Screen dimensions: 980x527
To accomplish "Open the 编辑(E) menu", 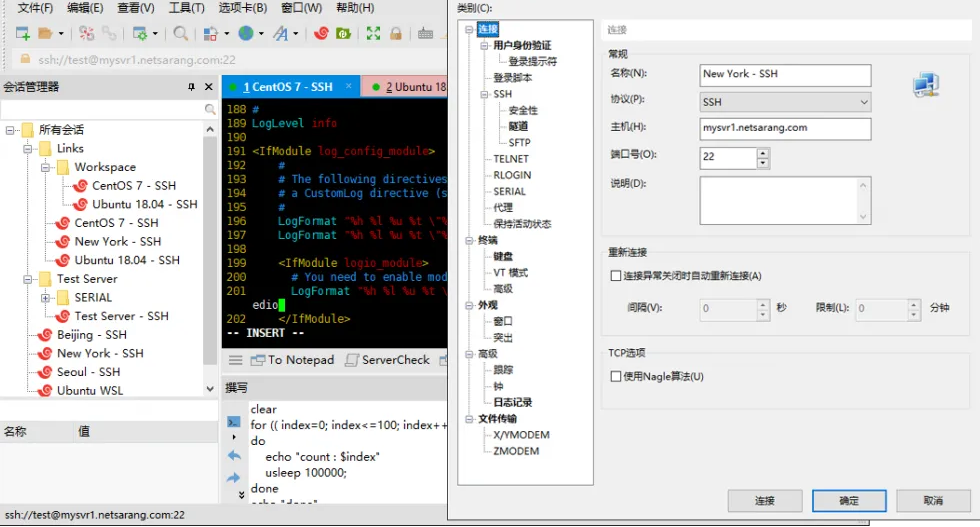I will tap(85, 8).
